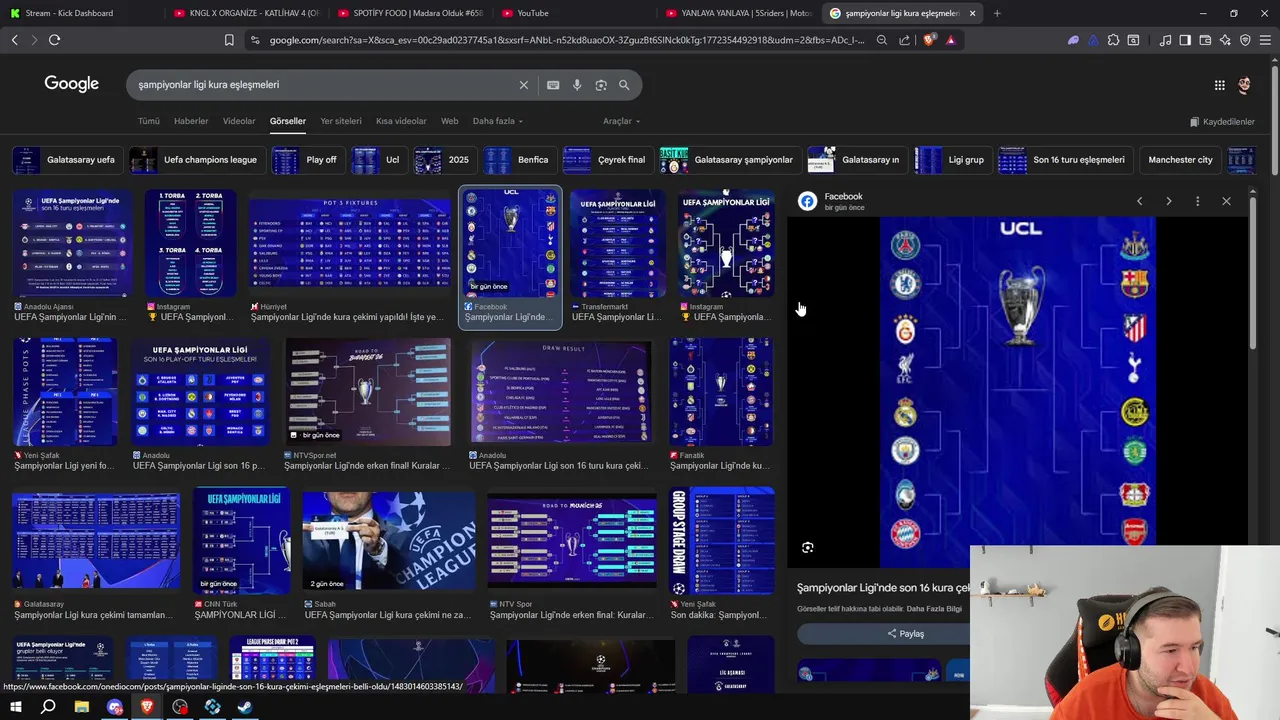The height and width of the screenshot is (720, 1280).
Task: Reload the current page
Action: pyautogui.click(x=54, y=40)
